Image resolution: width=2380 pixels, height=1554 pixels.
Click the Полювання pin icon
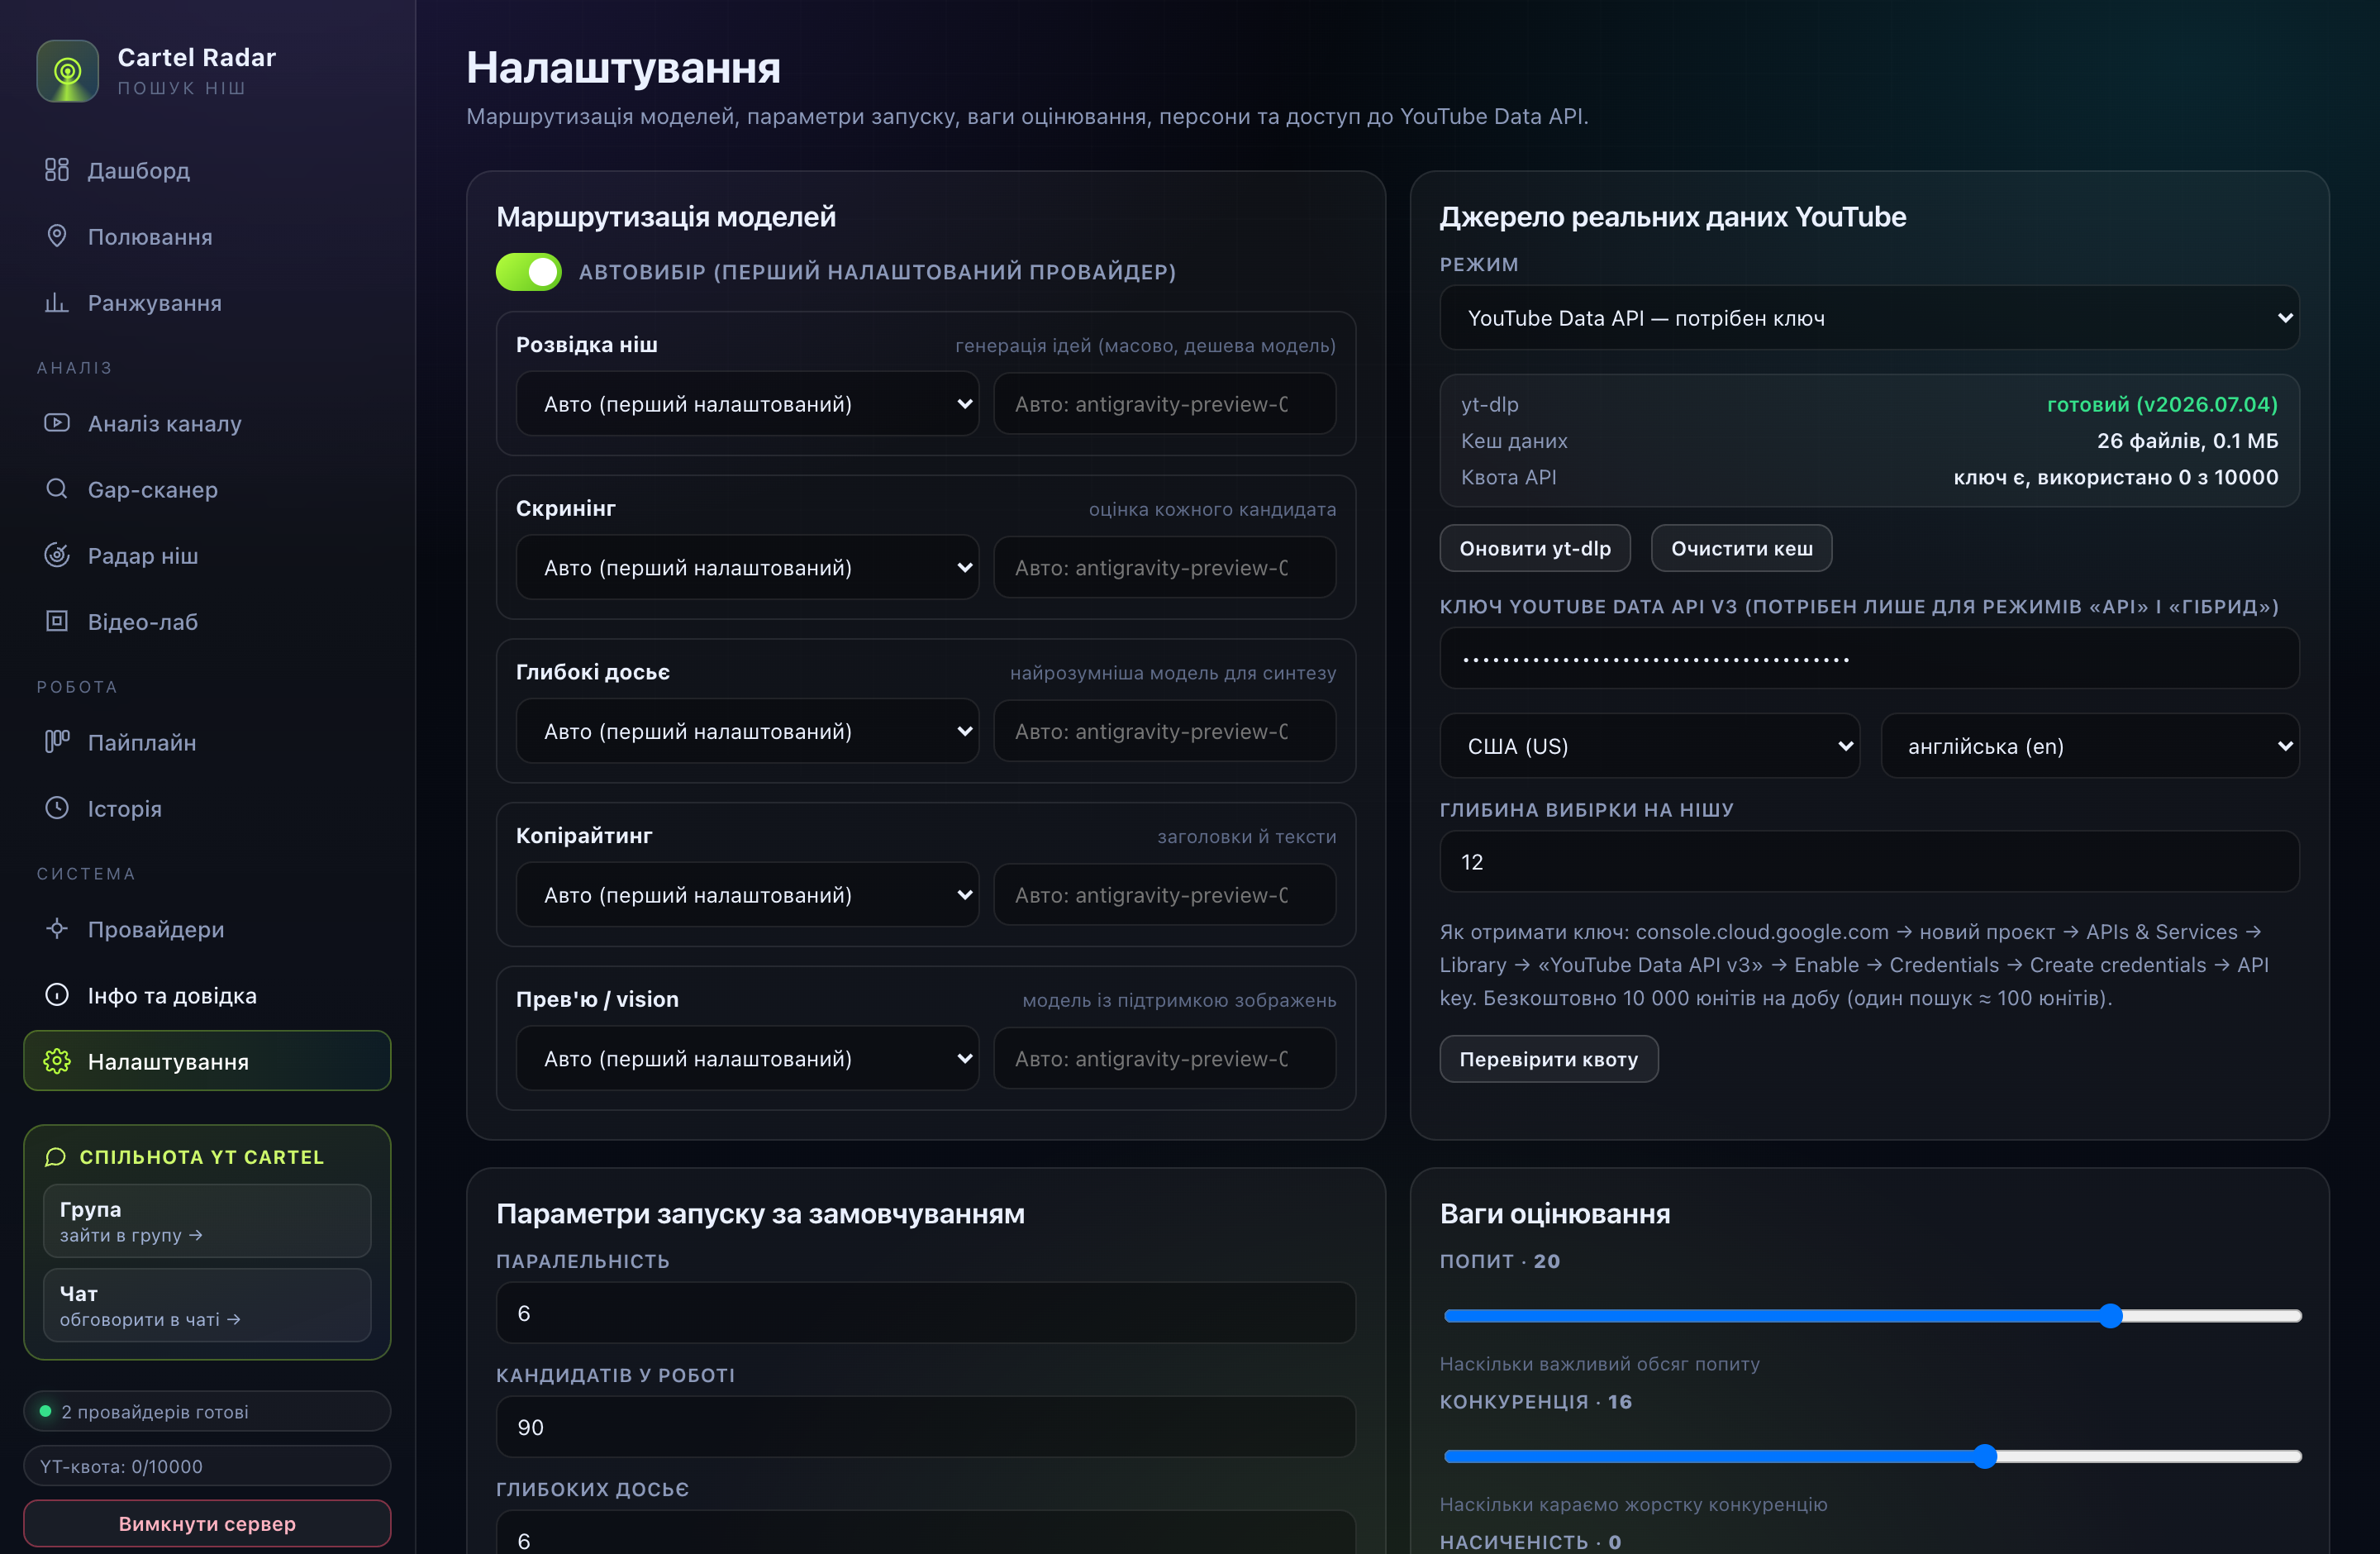click(x=57, y=236)
